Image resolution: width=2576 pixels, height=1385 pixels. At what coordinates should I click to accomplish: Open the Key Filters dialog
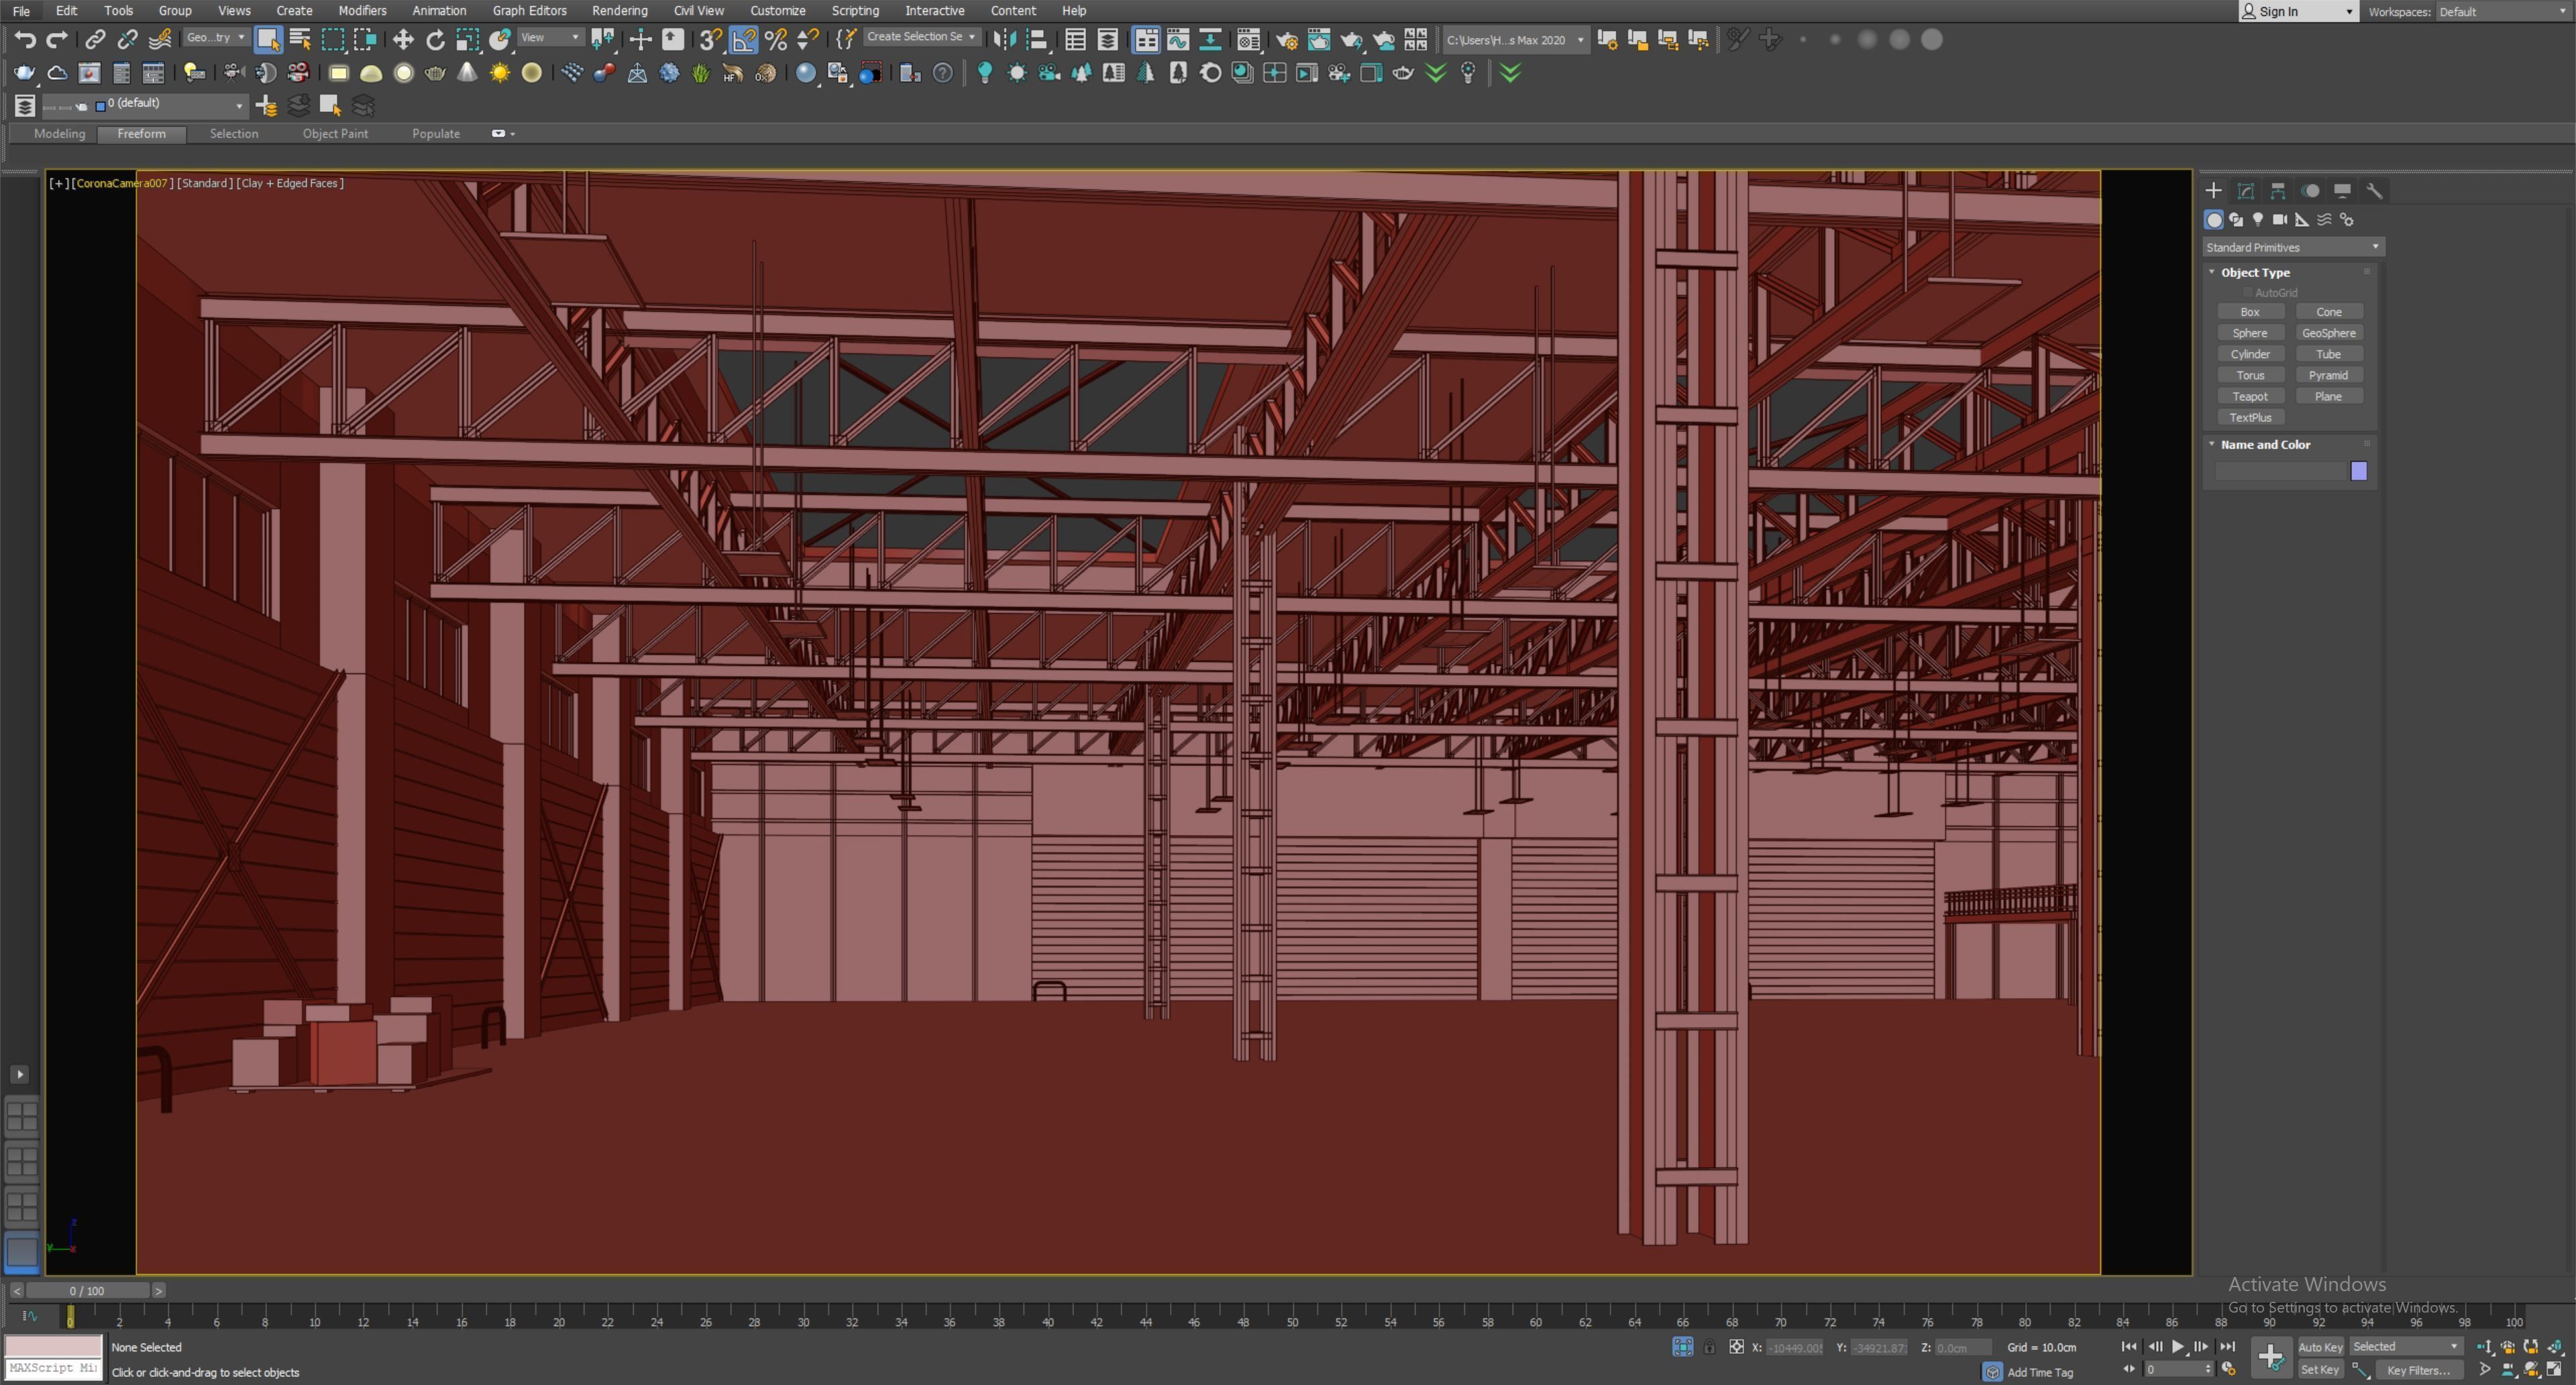click(2419, 1370)
